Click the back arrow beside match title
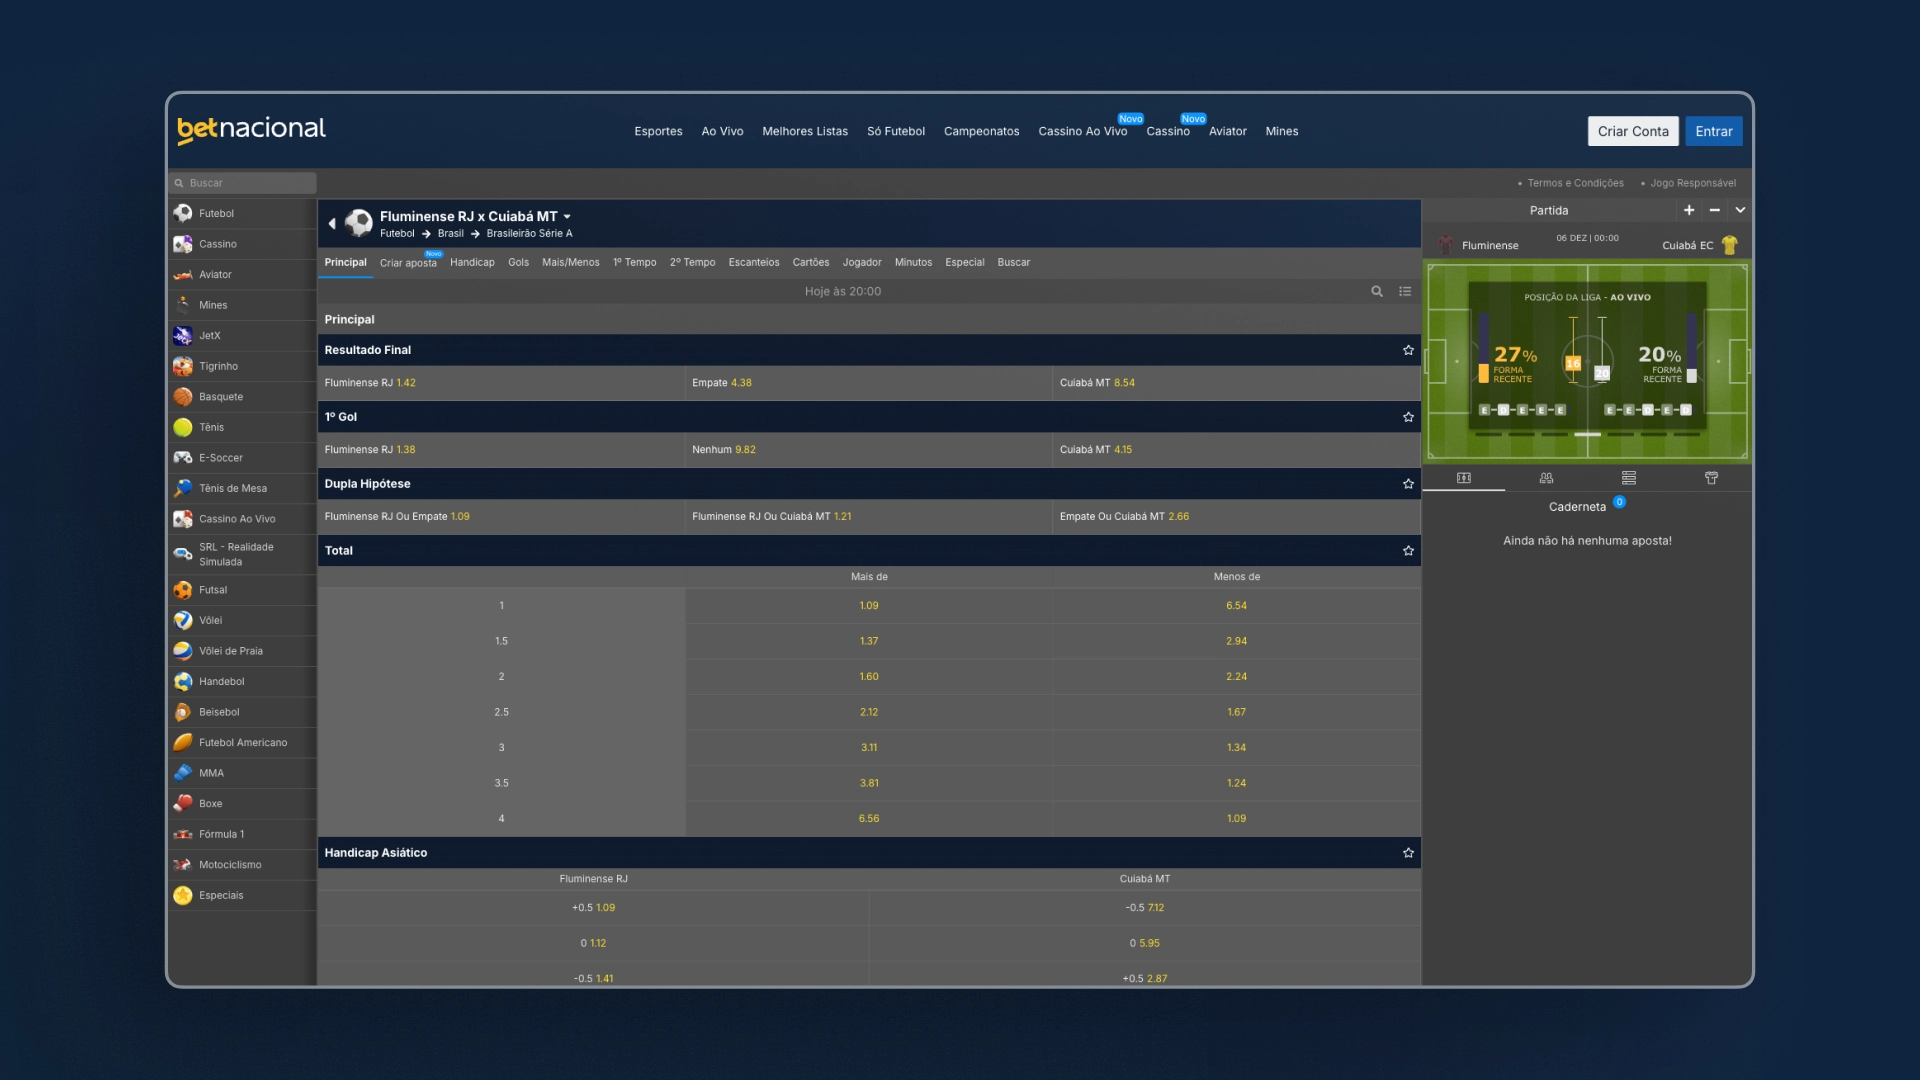Image resolution: width=1920 pixels, height=1080 pixels. pos(332,224)
